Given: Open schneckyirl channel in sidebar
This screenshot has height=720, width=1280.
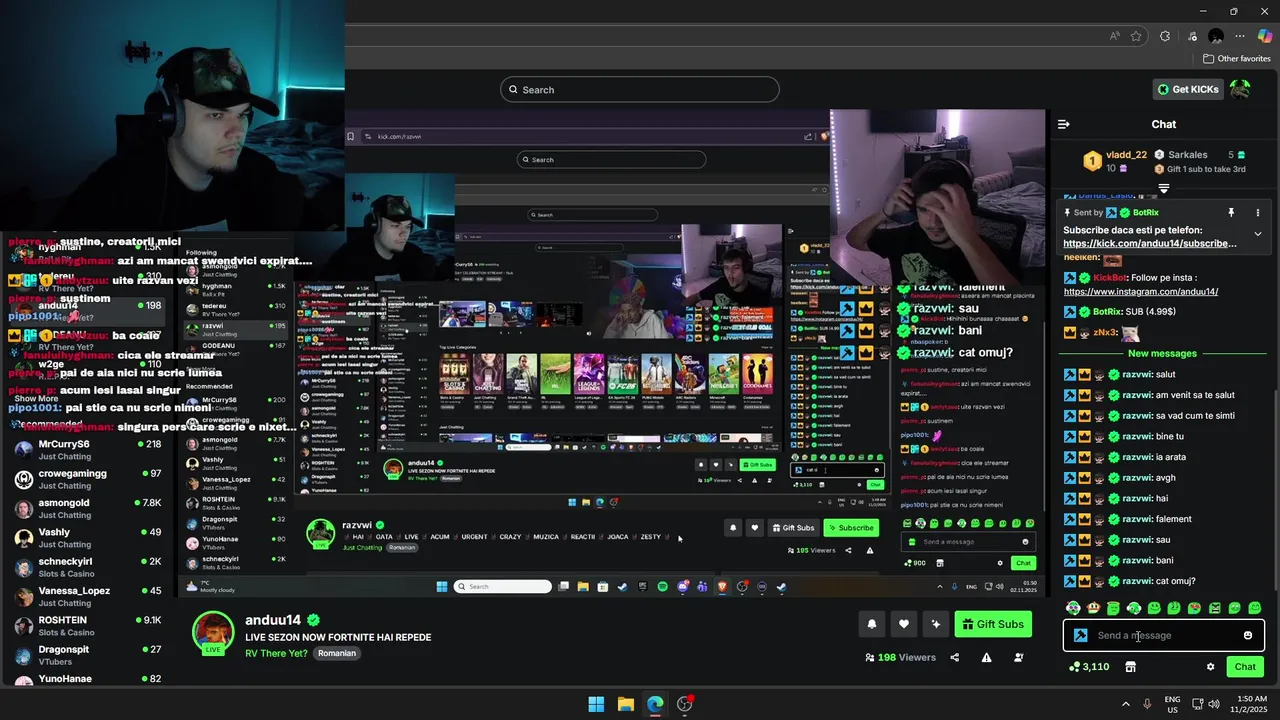Looking at the screenshot, I should click(x=88, y=566).
